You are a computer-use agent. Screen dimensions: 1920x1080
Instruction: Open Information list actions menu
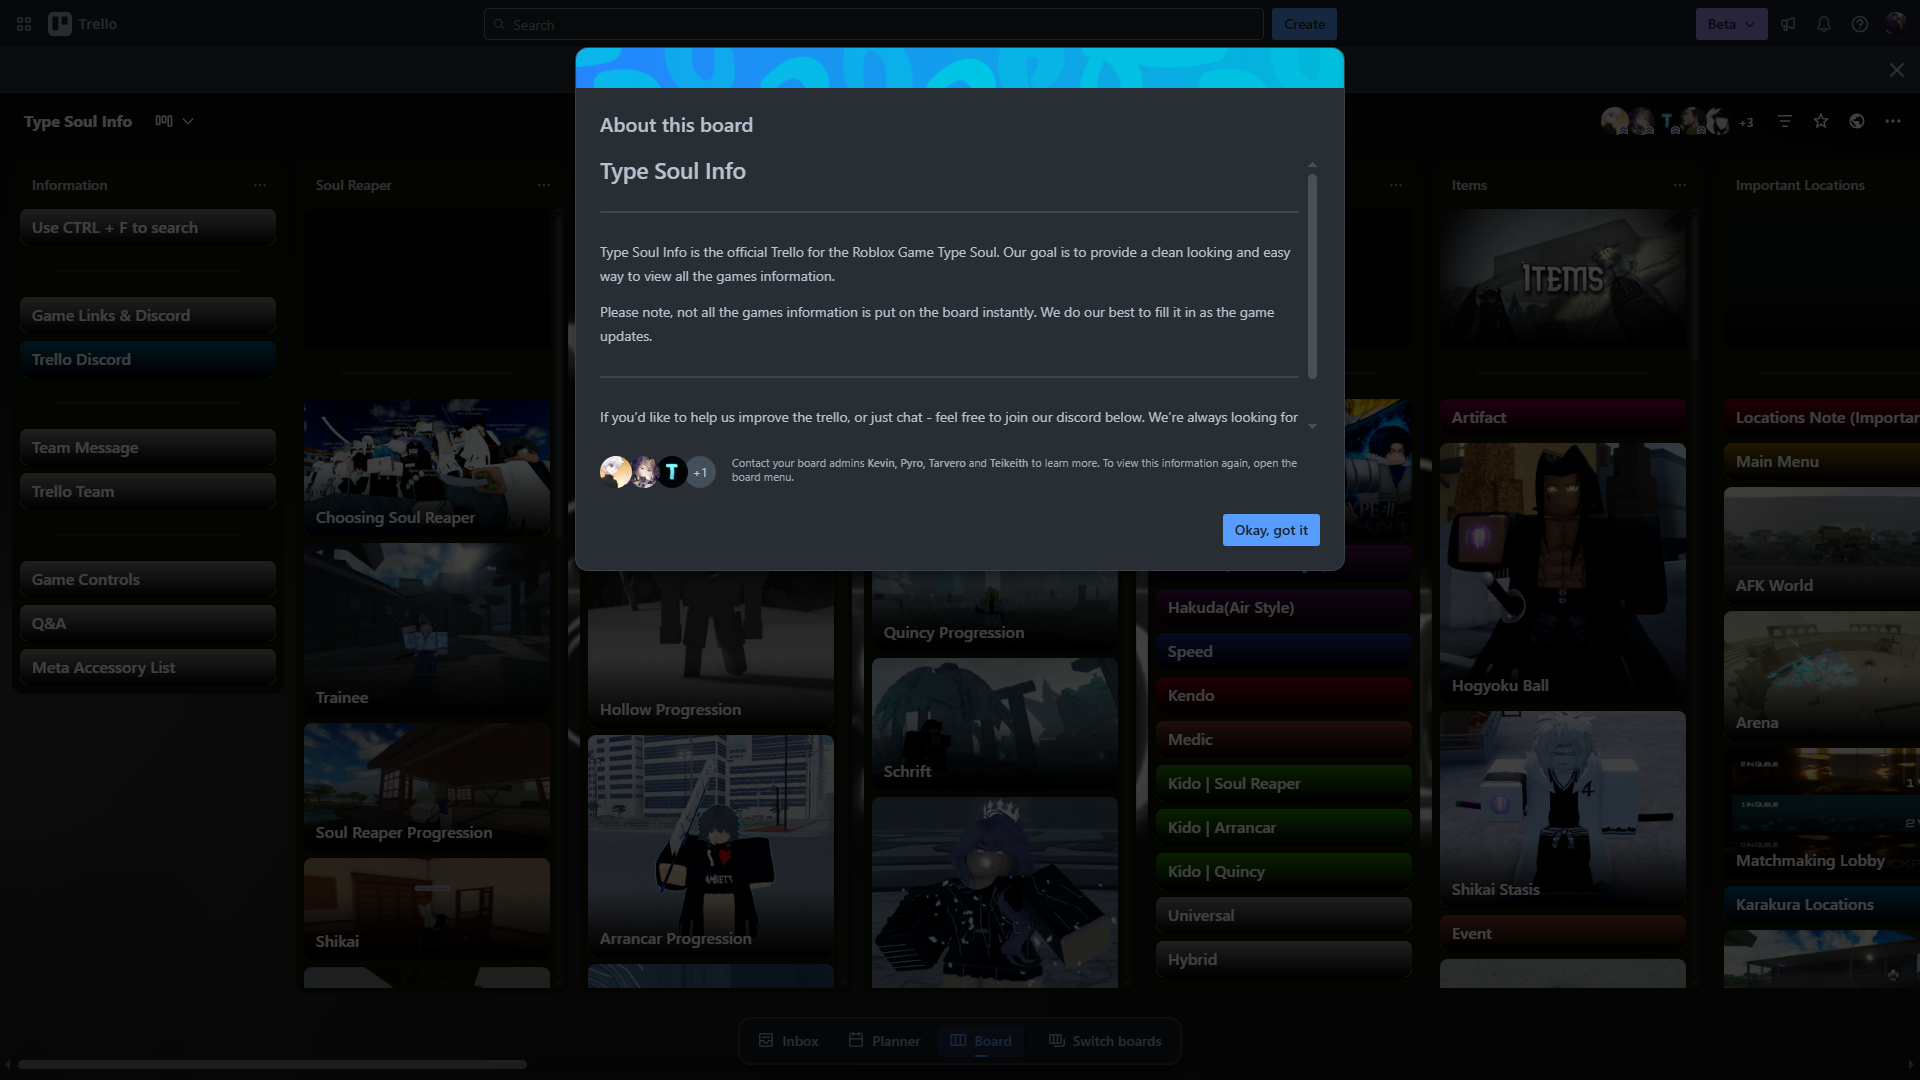[260, 185]
